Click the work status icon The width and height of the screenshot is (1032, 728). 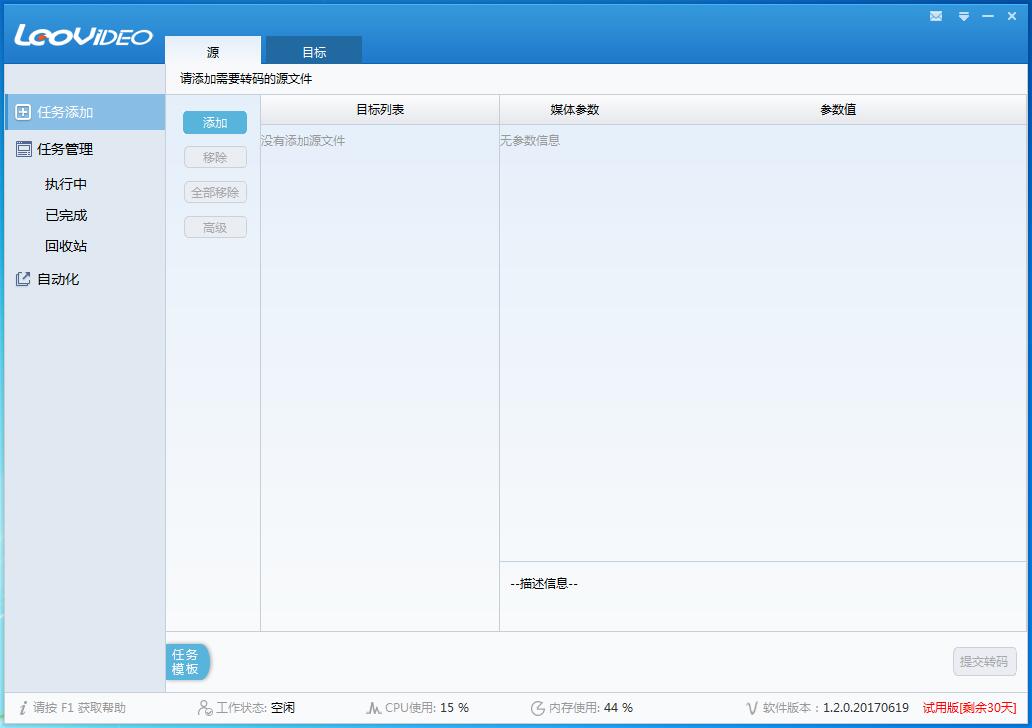205,708
